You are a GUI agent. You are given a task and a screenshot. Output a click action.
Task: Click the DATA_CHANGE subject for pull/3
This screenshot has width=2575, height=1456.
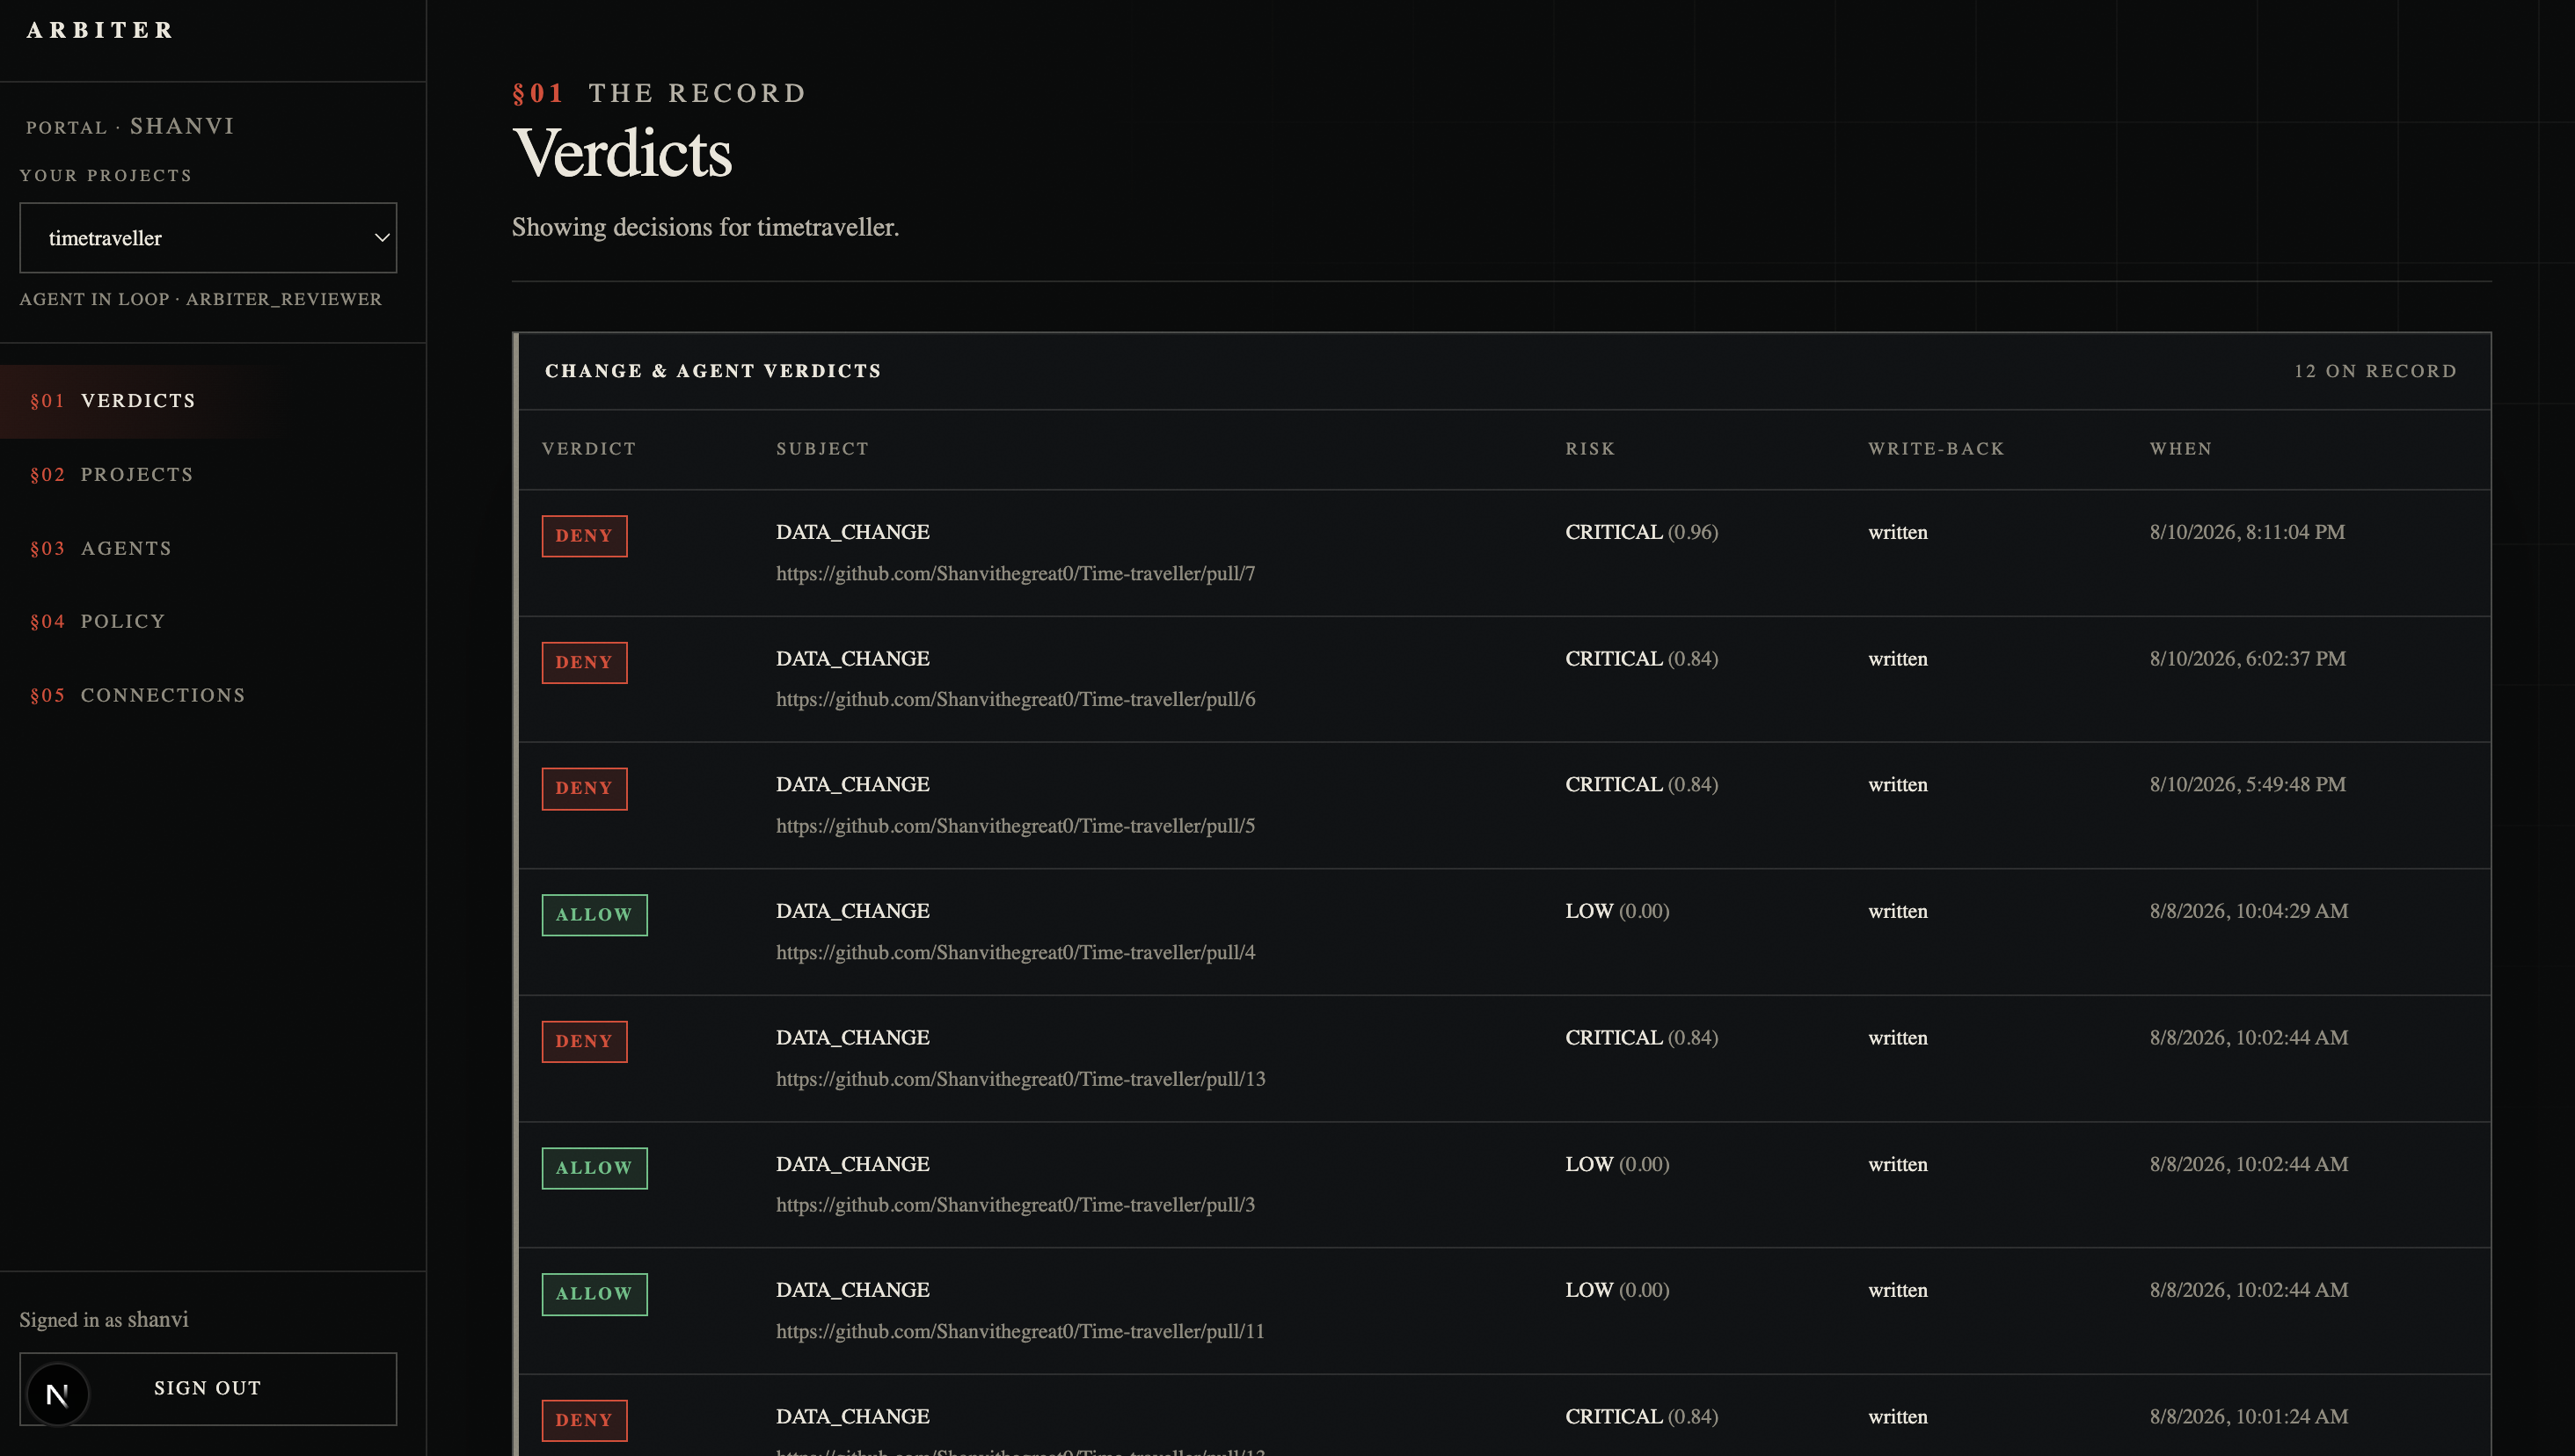[852, 1164]
